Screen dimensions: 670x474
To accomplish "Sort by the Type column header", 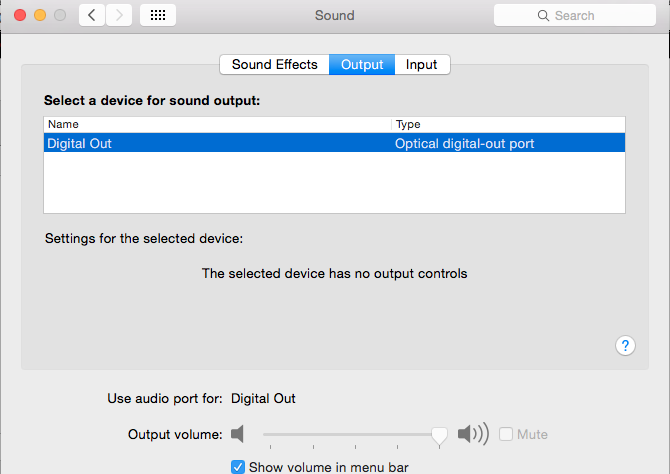I will pos(508,124).
